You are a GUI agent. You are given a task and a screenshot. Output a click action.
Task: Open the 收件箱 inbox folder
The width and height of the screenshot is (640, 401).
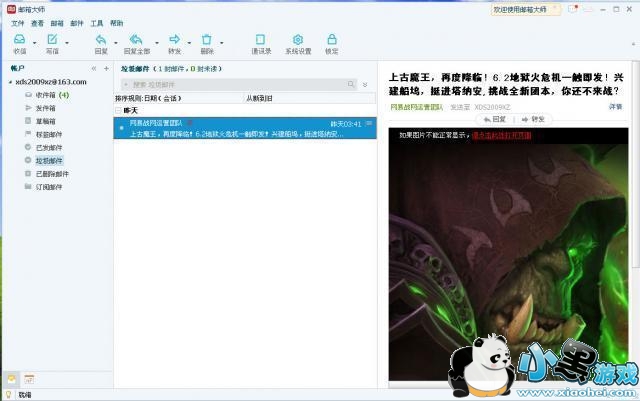click(47, 95)
